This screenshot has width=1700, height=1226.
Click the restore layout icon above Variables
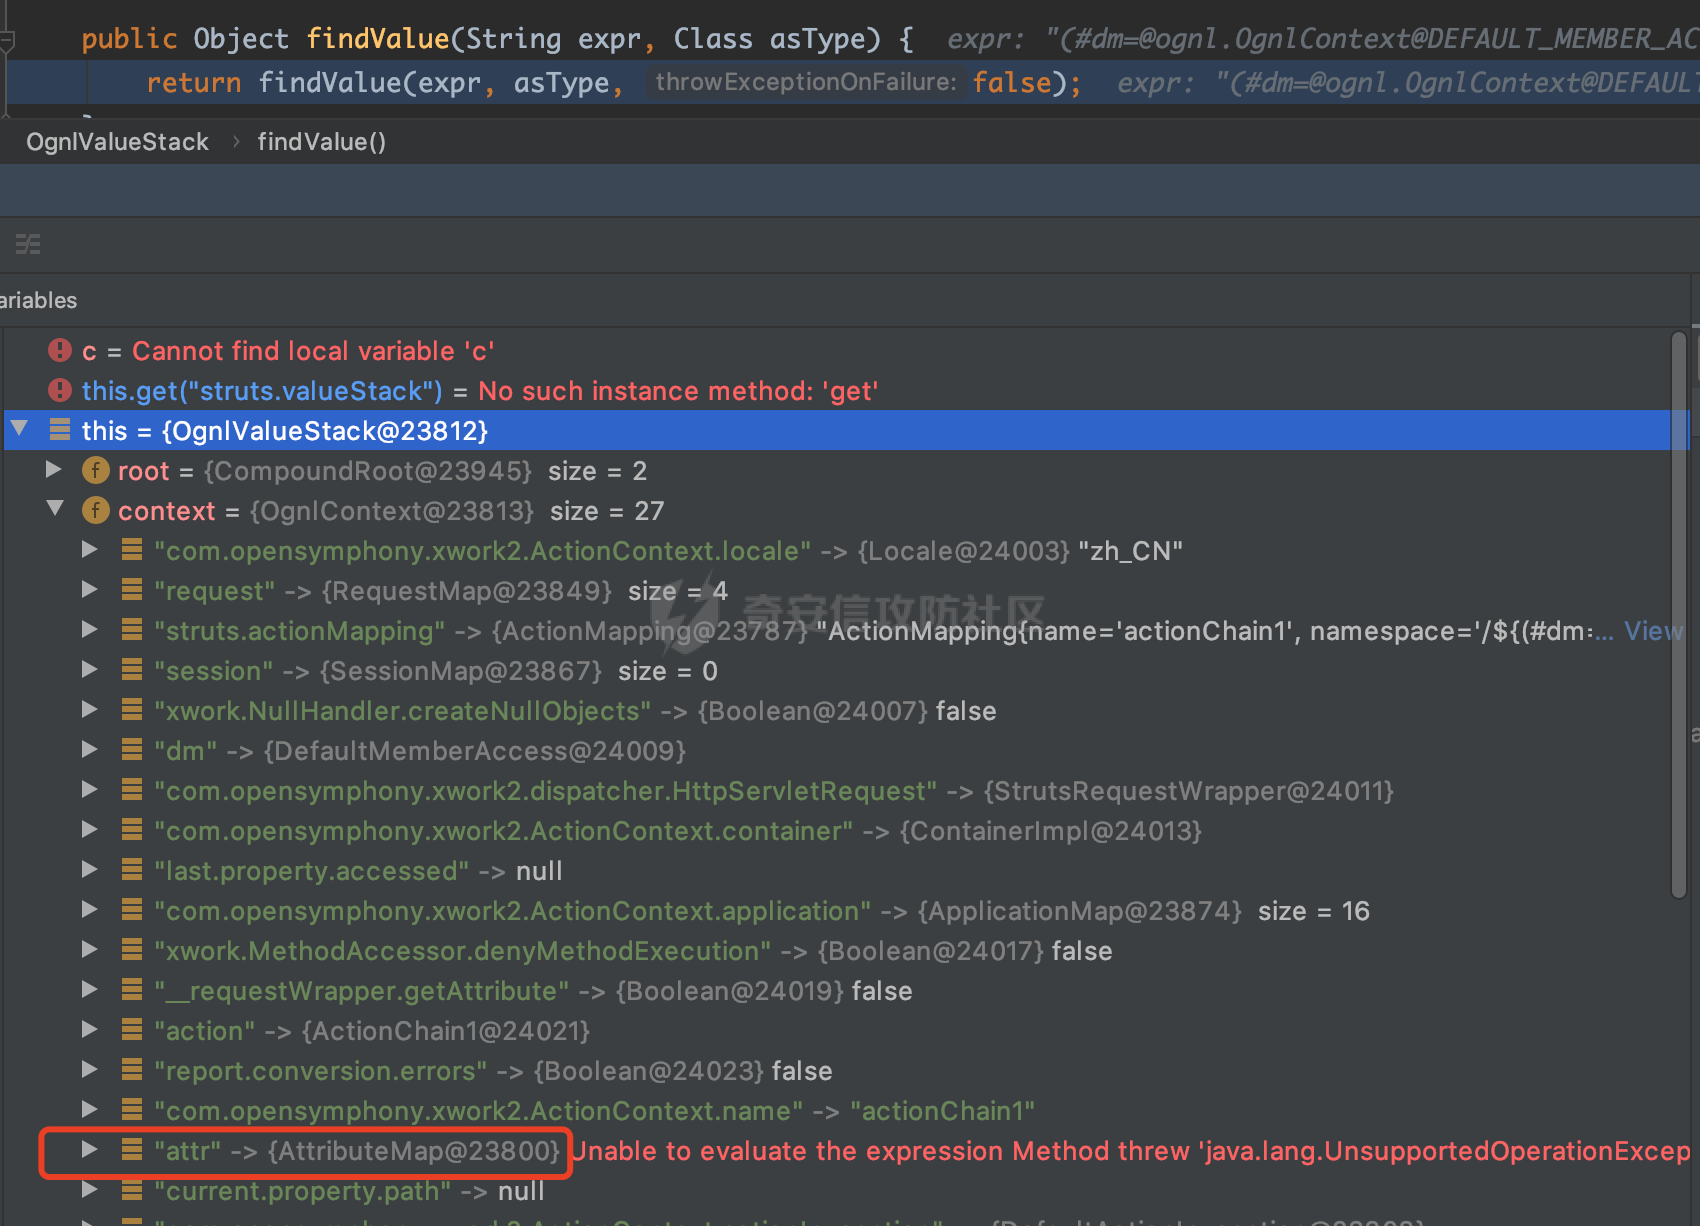28,244
